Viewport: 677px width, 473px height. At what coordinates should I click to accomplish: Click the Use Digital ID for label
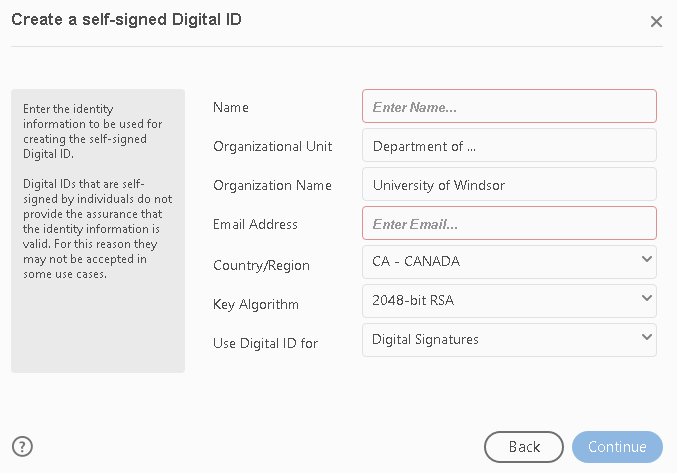[265, 343]
